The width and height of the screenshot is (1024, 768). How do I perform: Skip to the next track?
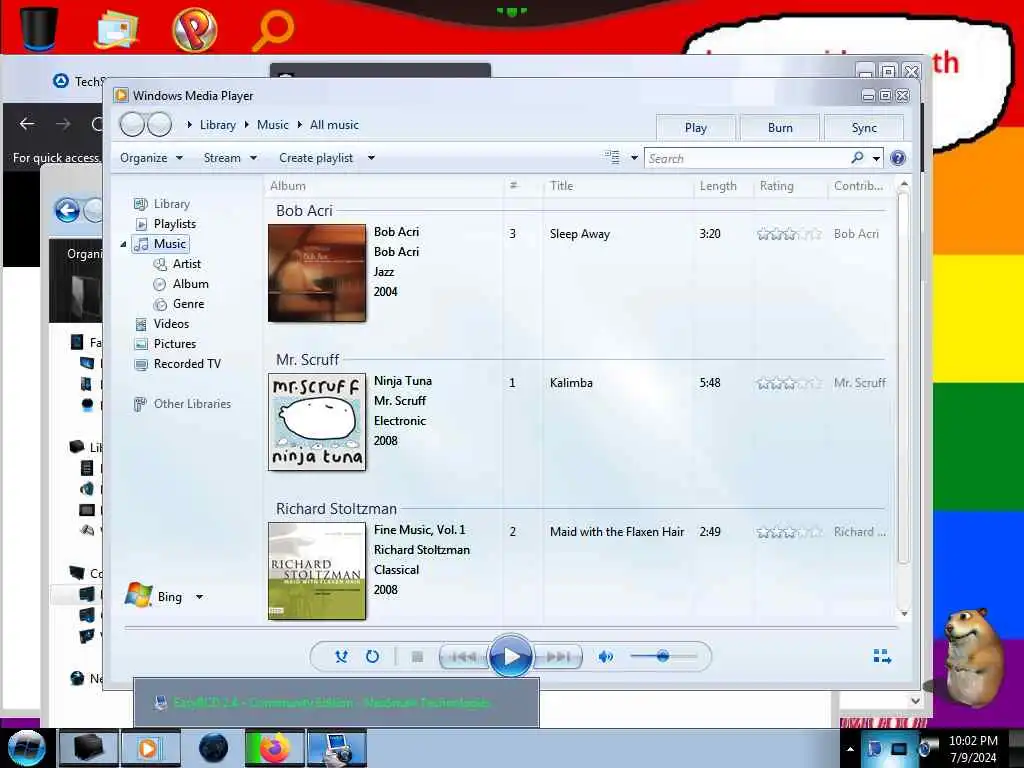(x=557, y=656)
